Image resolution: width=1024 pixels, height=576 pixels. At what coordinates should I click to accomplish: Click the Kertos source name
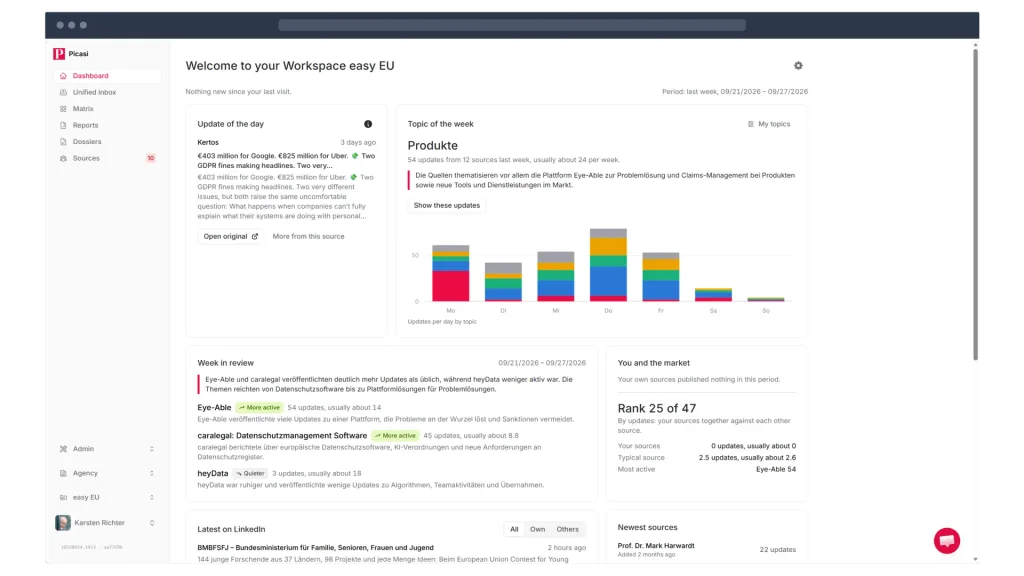(208, 142)
